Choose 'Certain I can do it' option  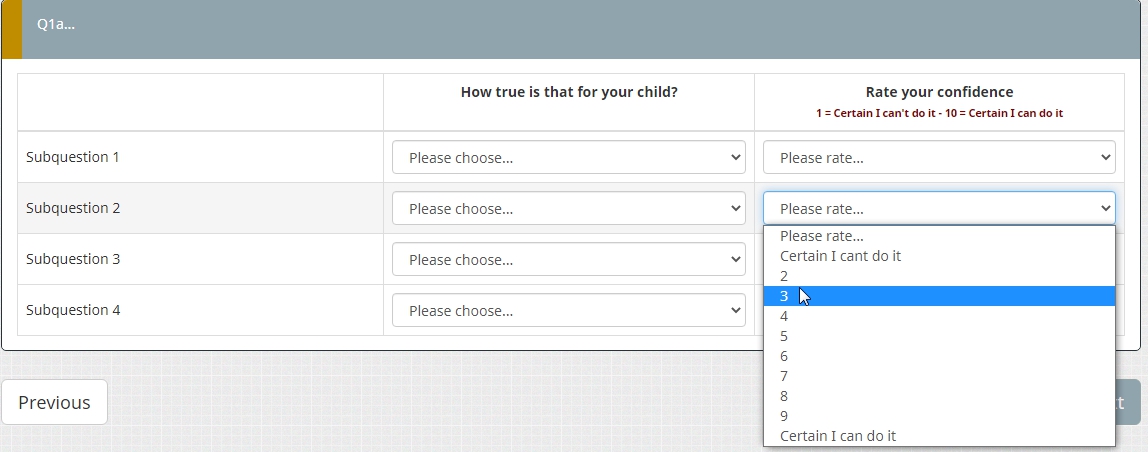pos(938,436)
